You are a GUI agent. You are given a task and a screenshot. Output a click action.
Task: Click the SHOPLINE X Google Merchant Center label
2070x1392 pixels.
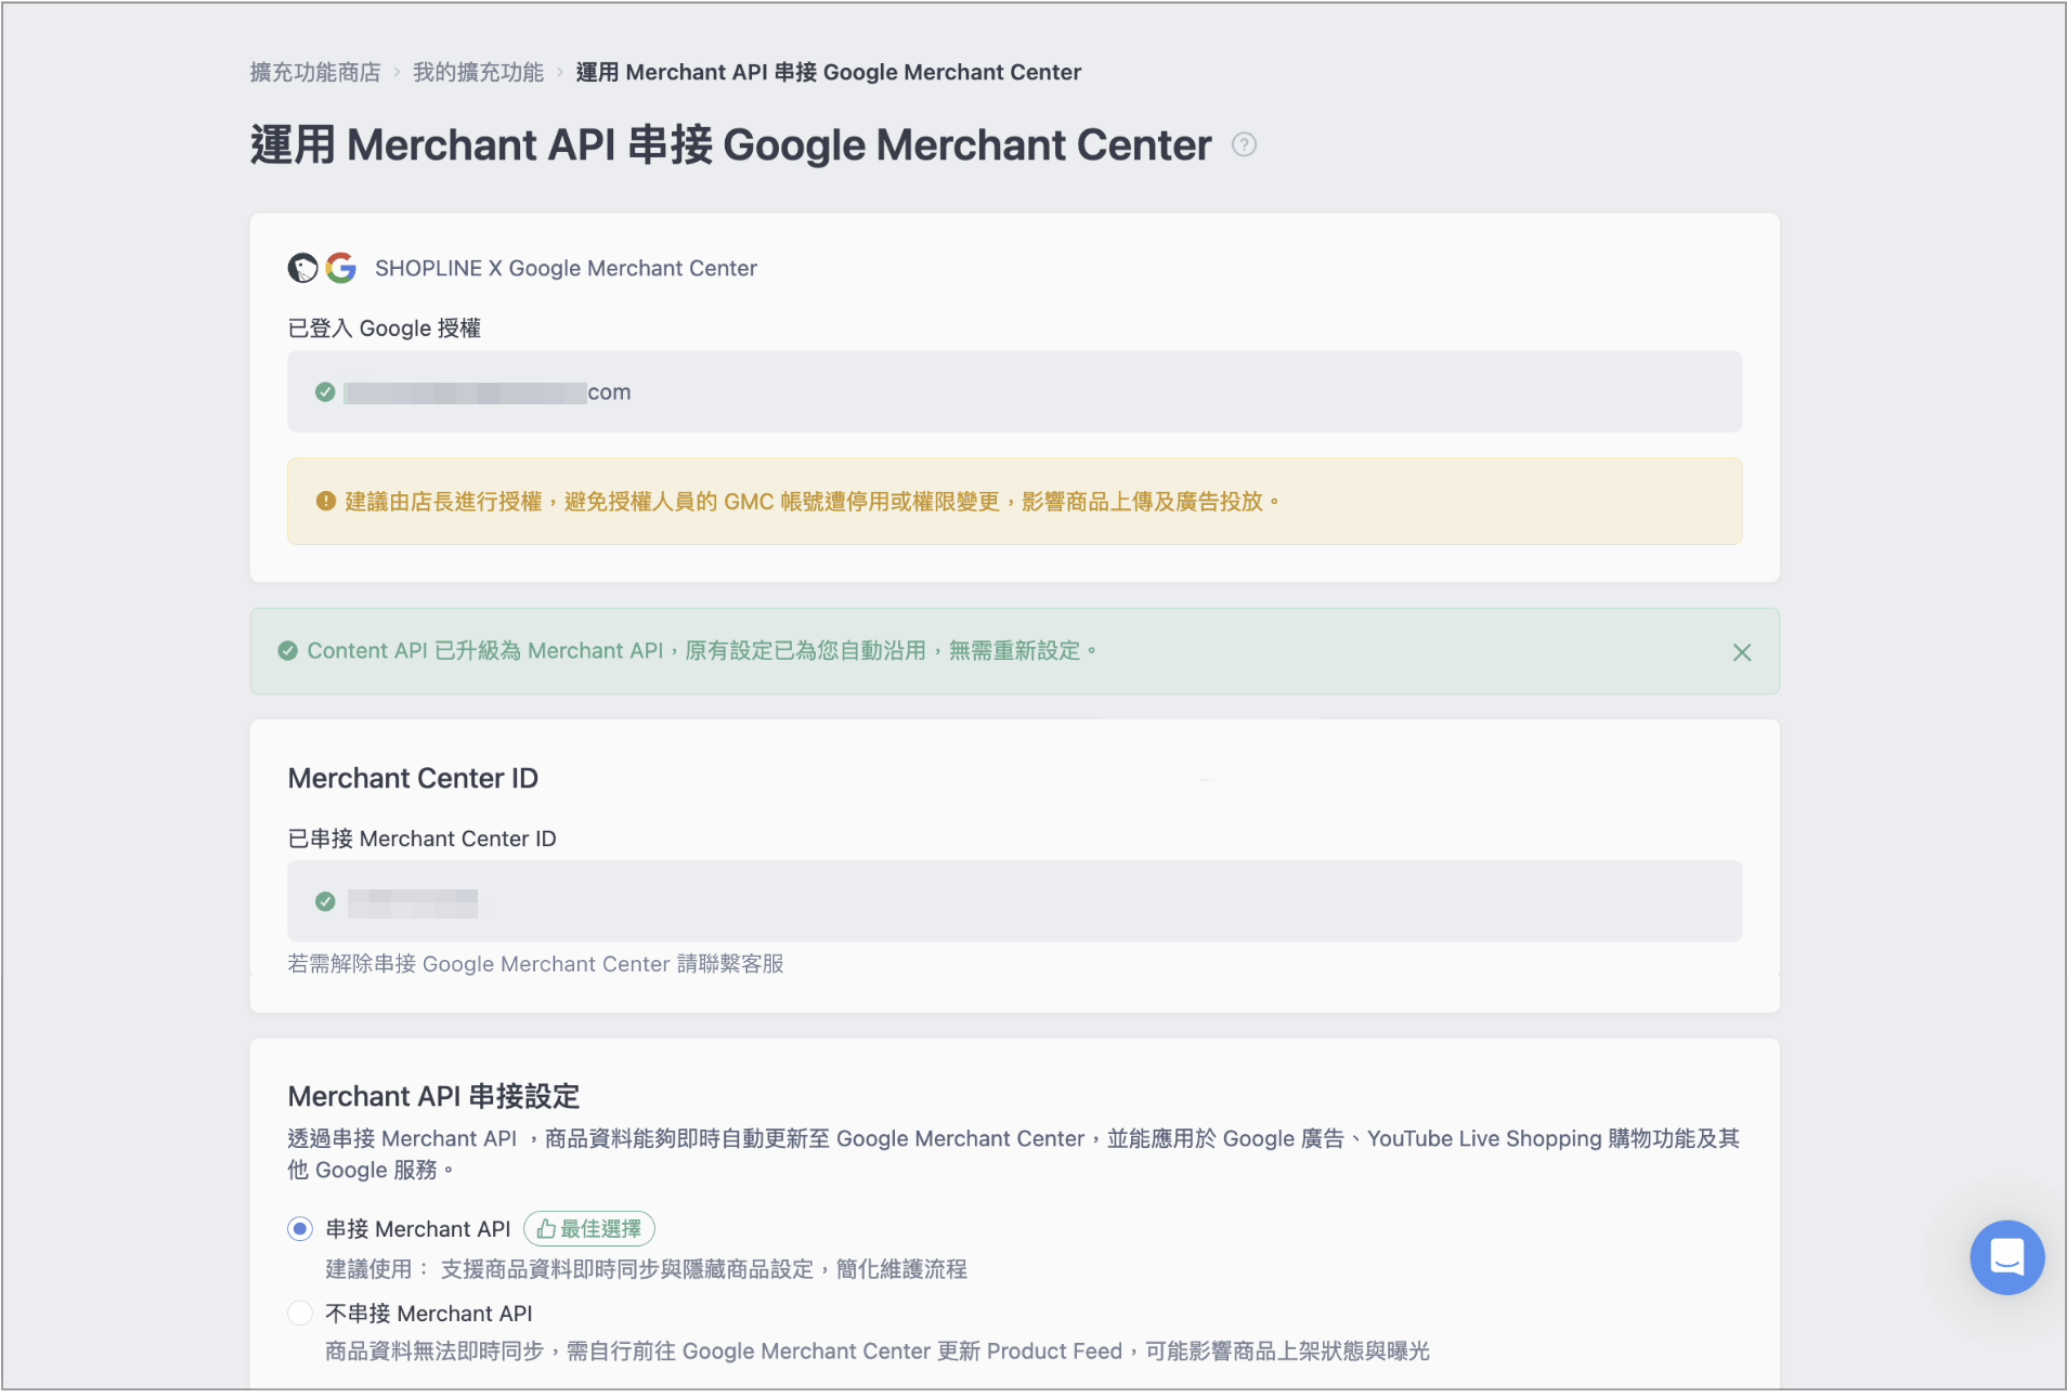[x=565, y=268]
